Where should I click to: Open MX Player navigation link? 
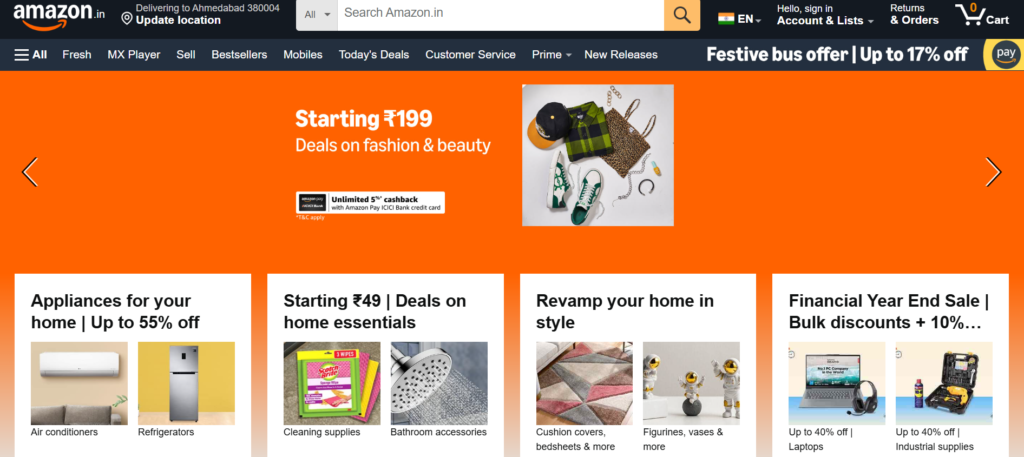[x=134, y=55]
